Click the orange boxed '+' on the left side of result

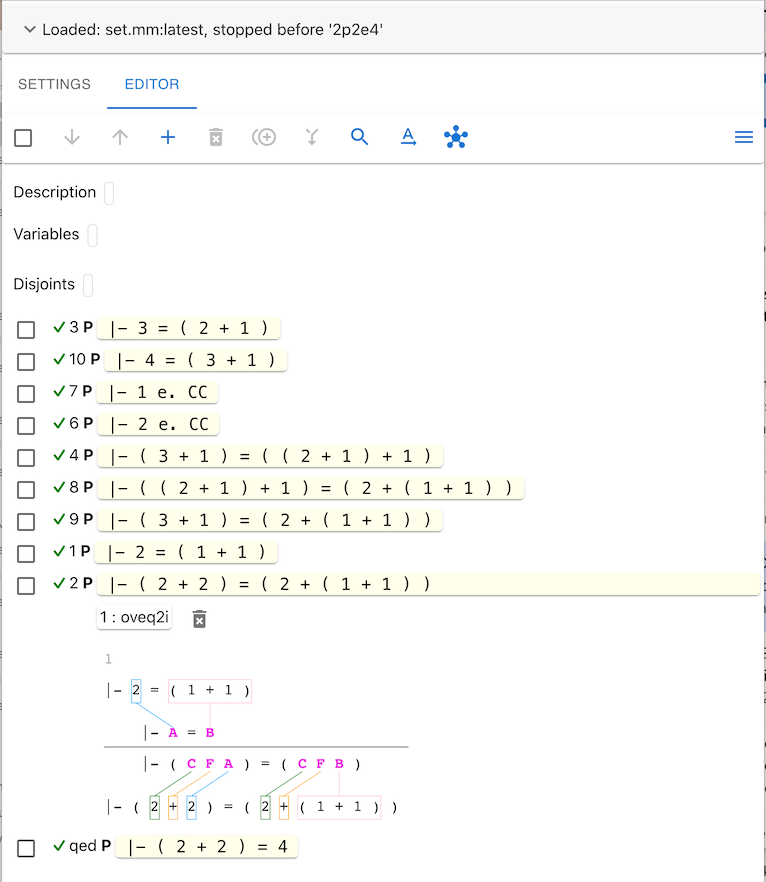[x=173, y=807]
